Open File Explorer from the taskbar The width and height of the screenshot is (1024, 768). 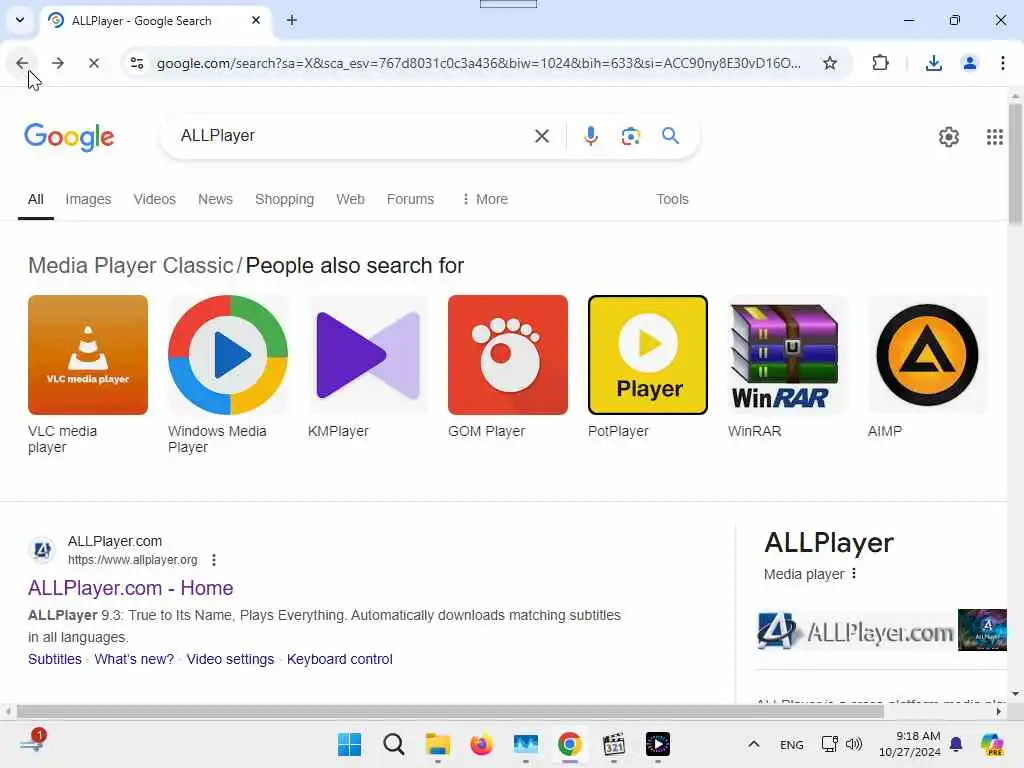(x=438, y=744)
